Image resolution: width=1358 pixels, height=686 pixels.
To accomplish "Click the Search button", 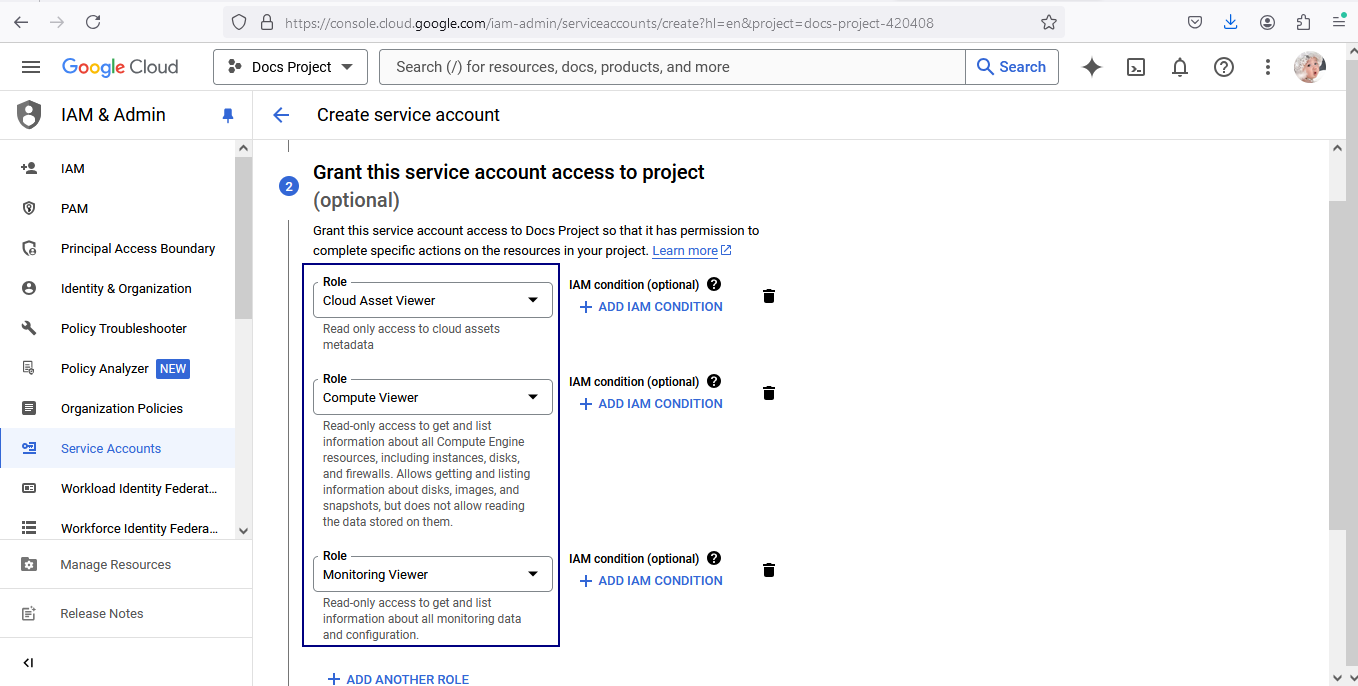I will point(1011,67).
